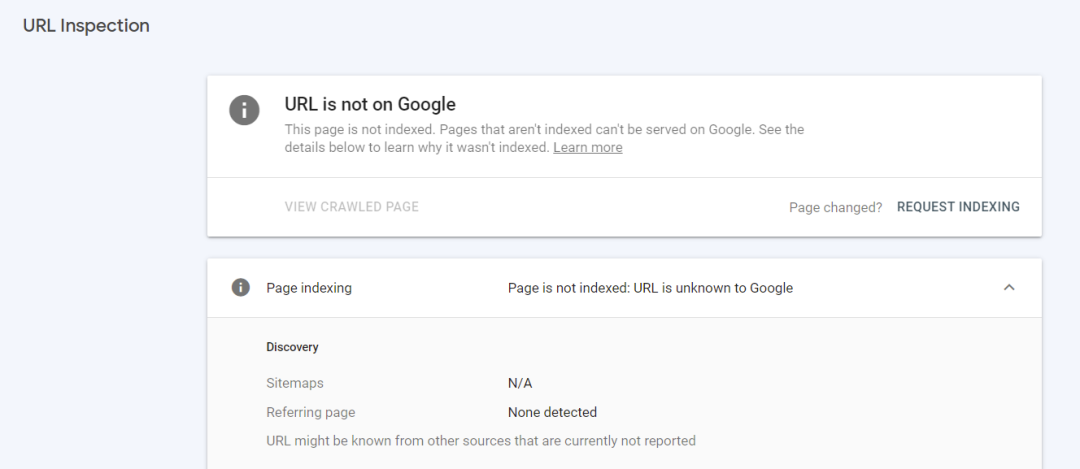This screenshot has height=469, width=1080.
Task: Collapse the Page indexing section with chevron
Action: [x=1008, y=288]
